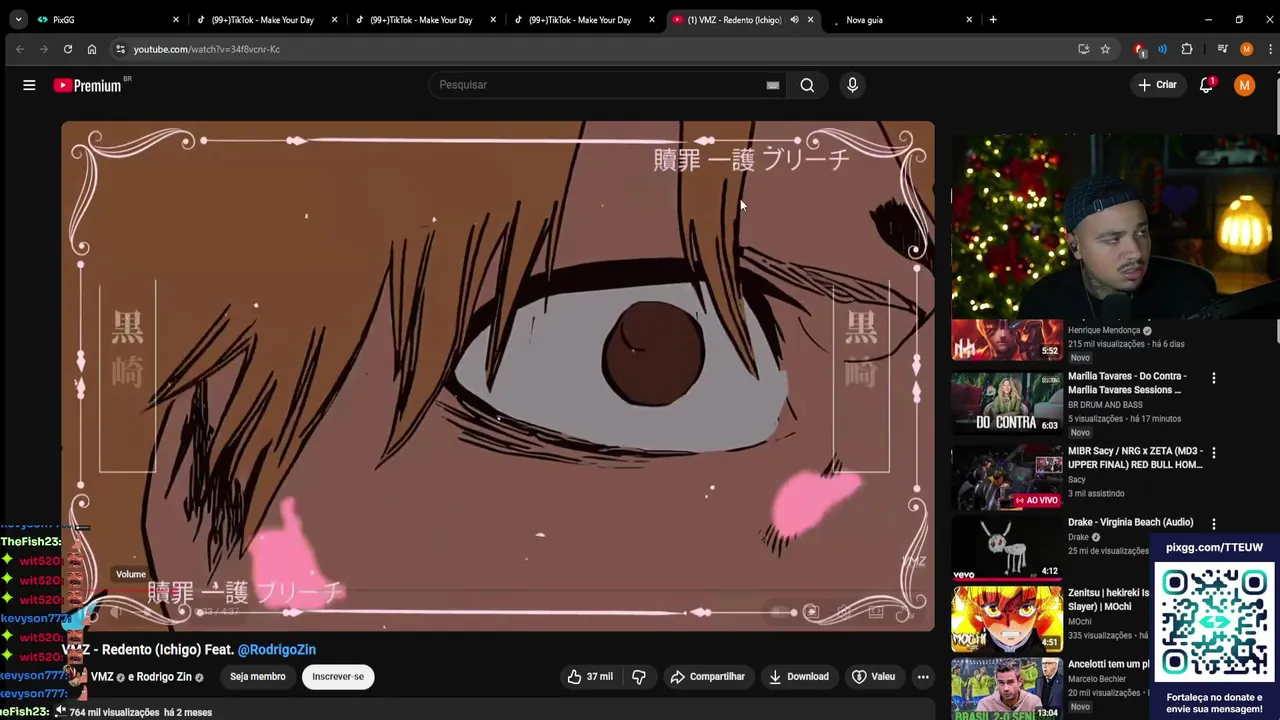Image resolution: width=1280 pixels, height=720 pixels.
Task: Open the Chrome profile avatar in toolbar
Action: 1246,49
